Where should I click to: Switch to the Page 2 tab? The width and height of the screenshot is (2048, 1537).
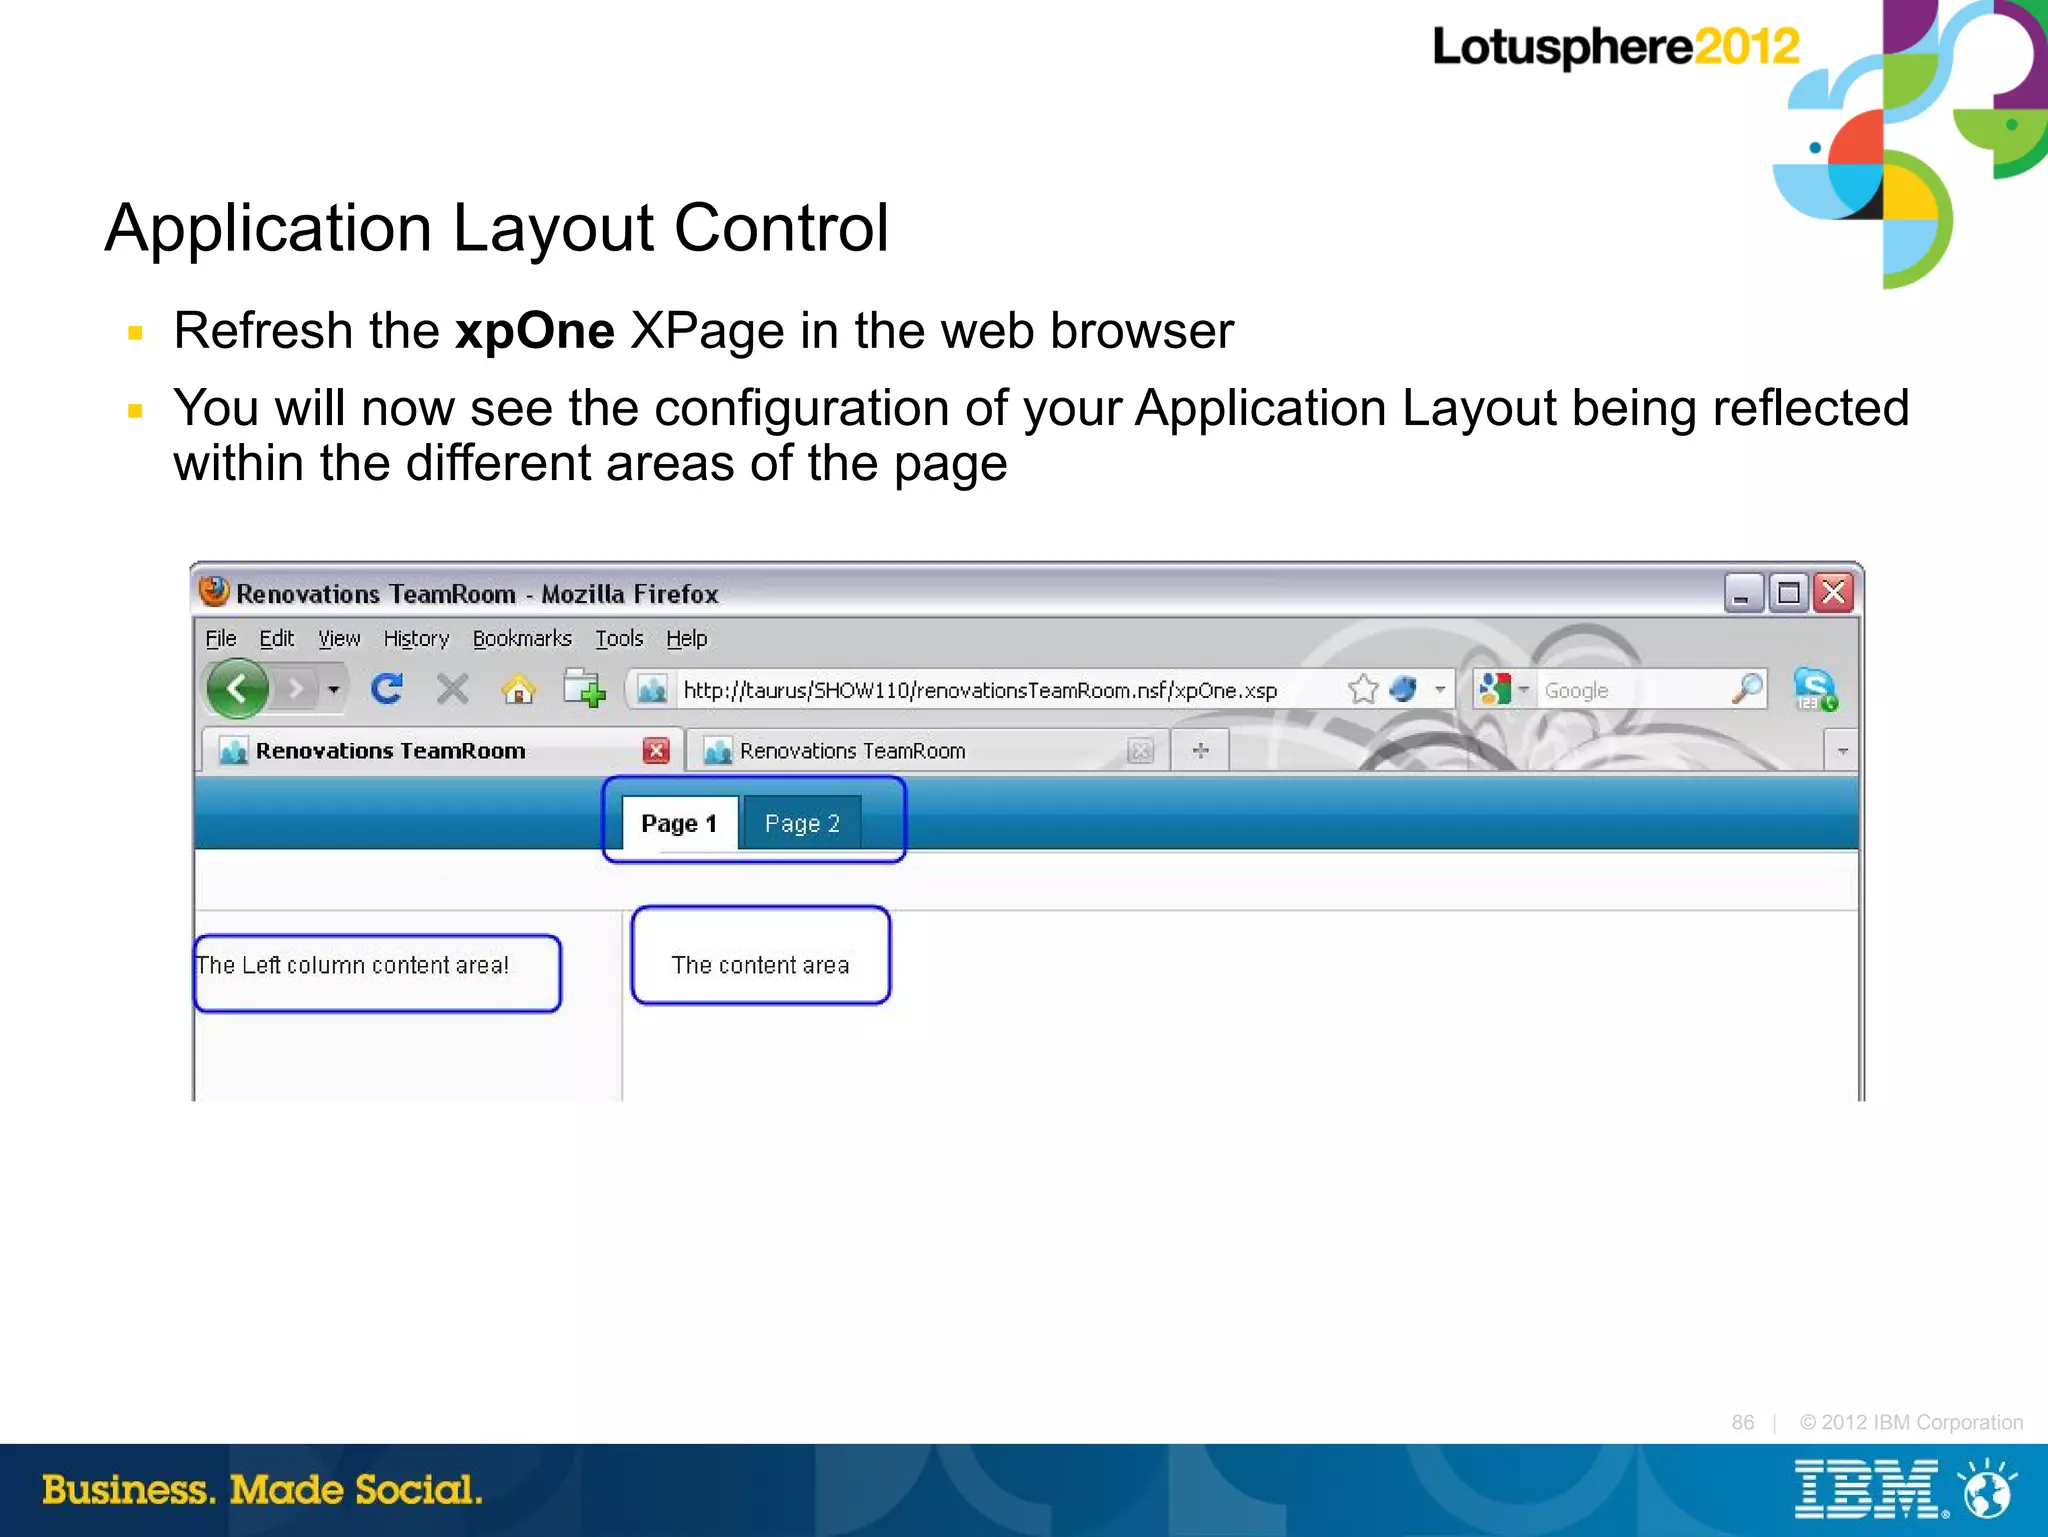(802, 823)
